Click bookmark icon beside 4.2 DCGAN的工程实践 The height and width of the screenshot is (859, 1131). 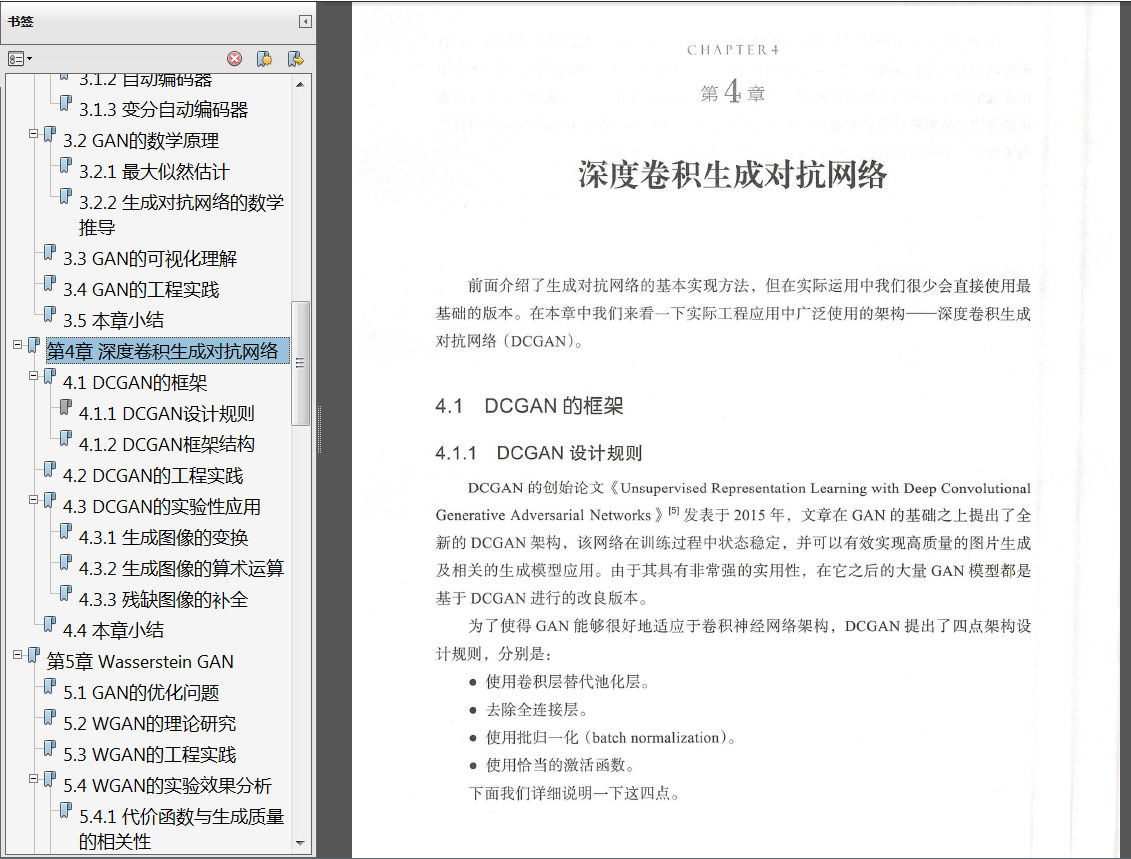coord(50,469)
